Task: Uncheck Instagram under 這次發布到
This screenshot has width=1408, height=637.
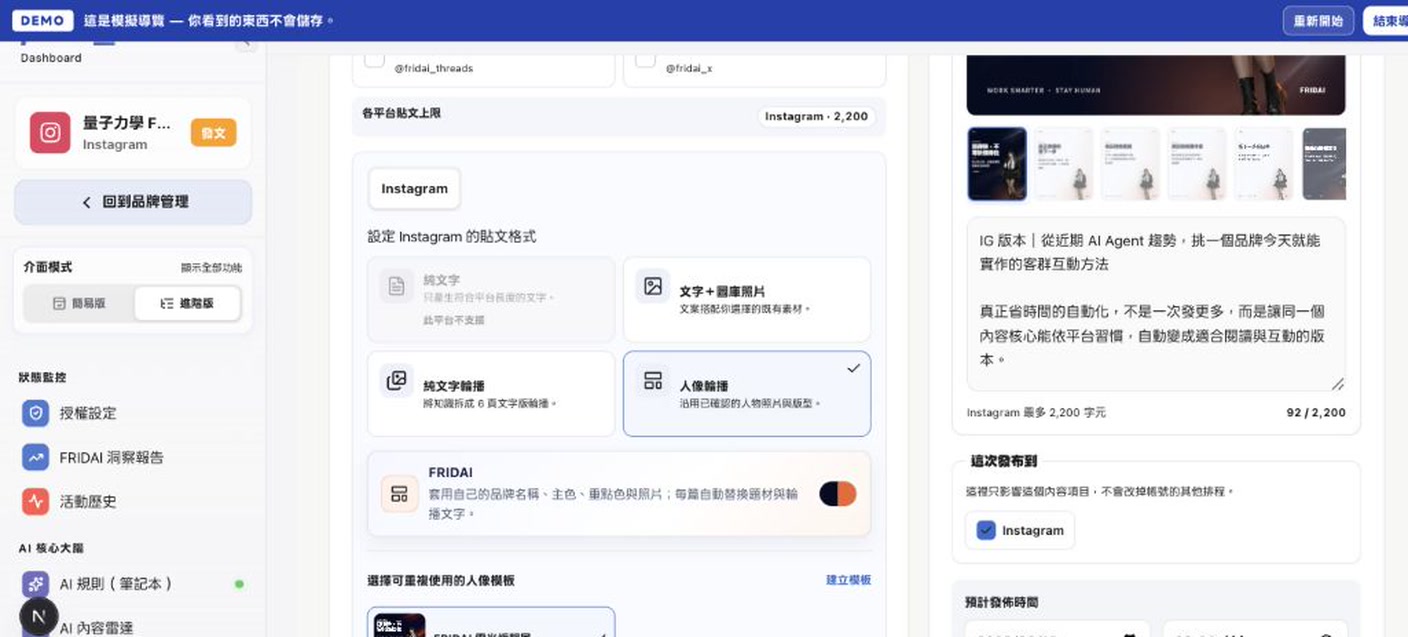Action: [x=986, y=530]
